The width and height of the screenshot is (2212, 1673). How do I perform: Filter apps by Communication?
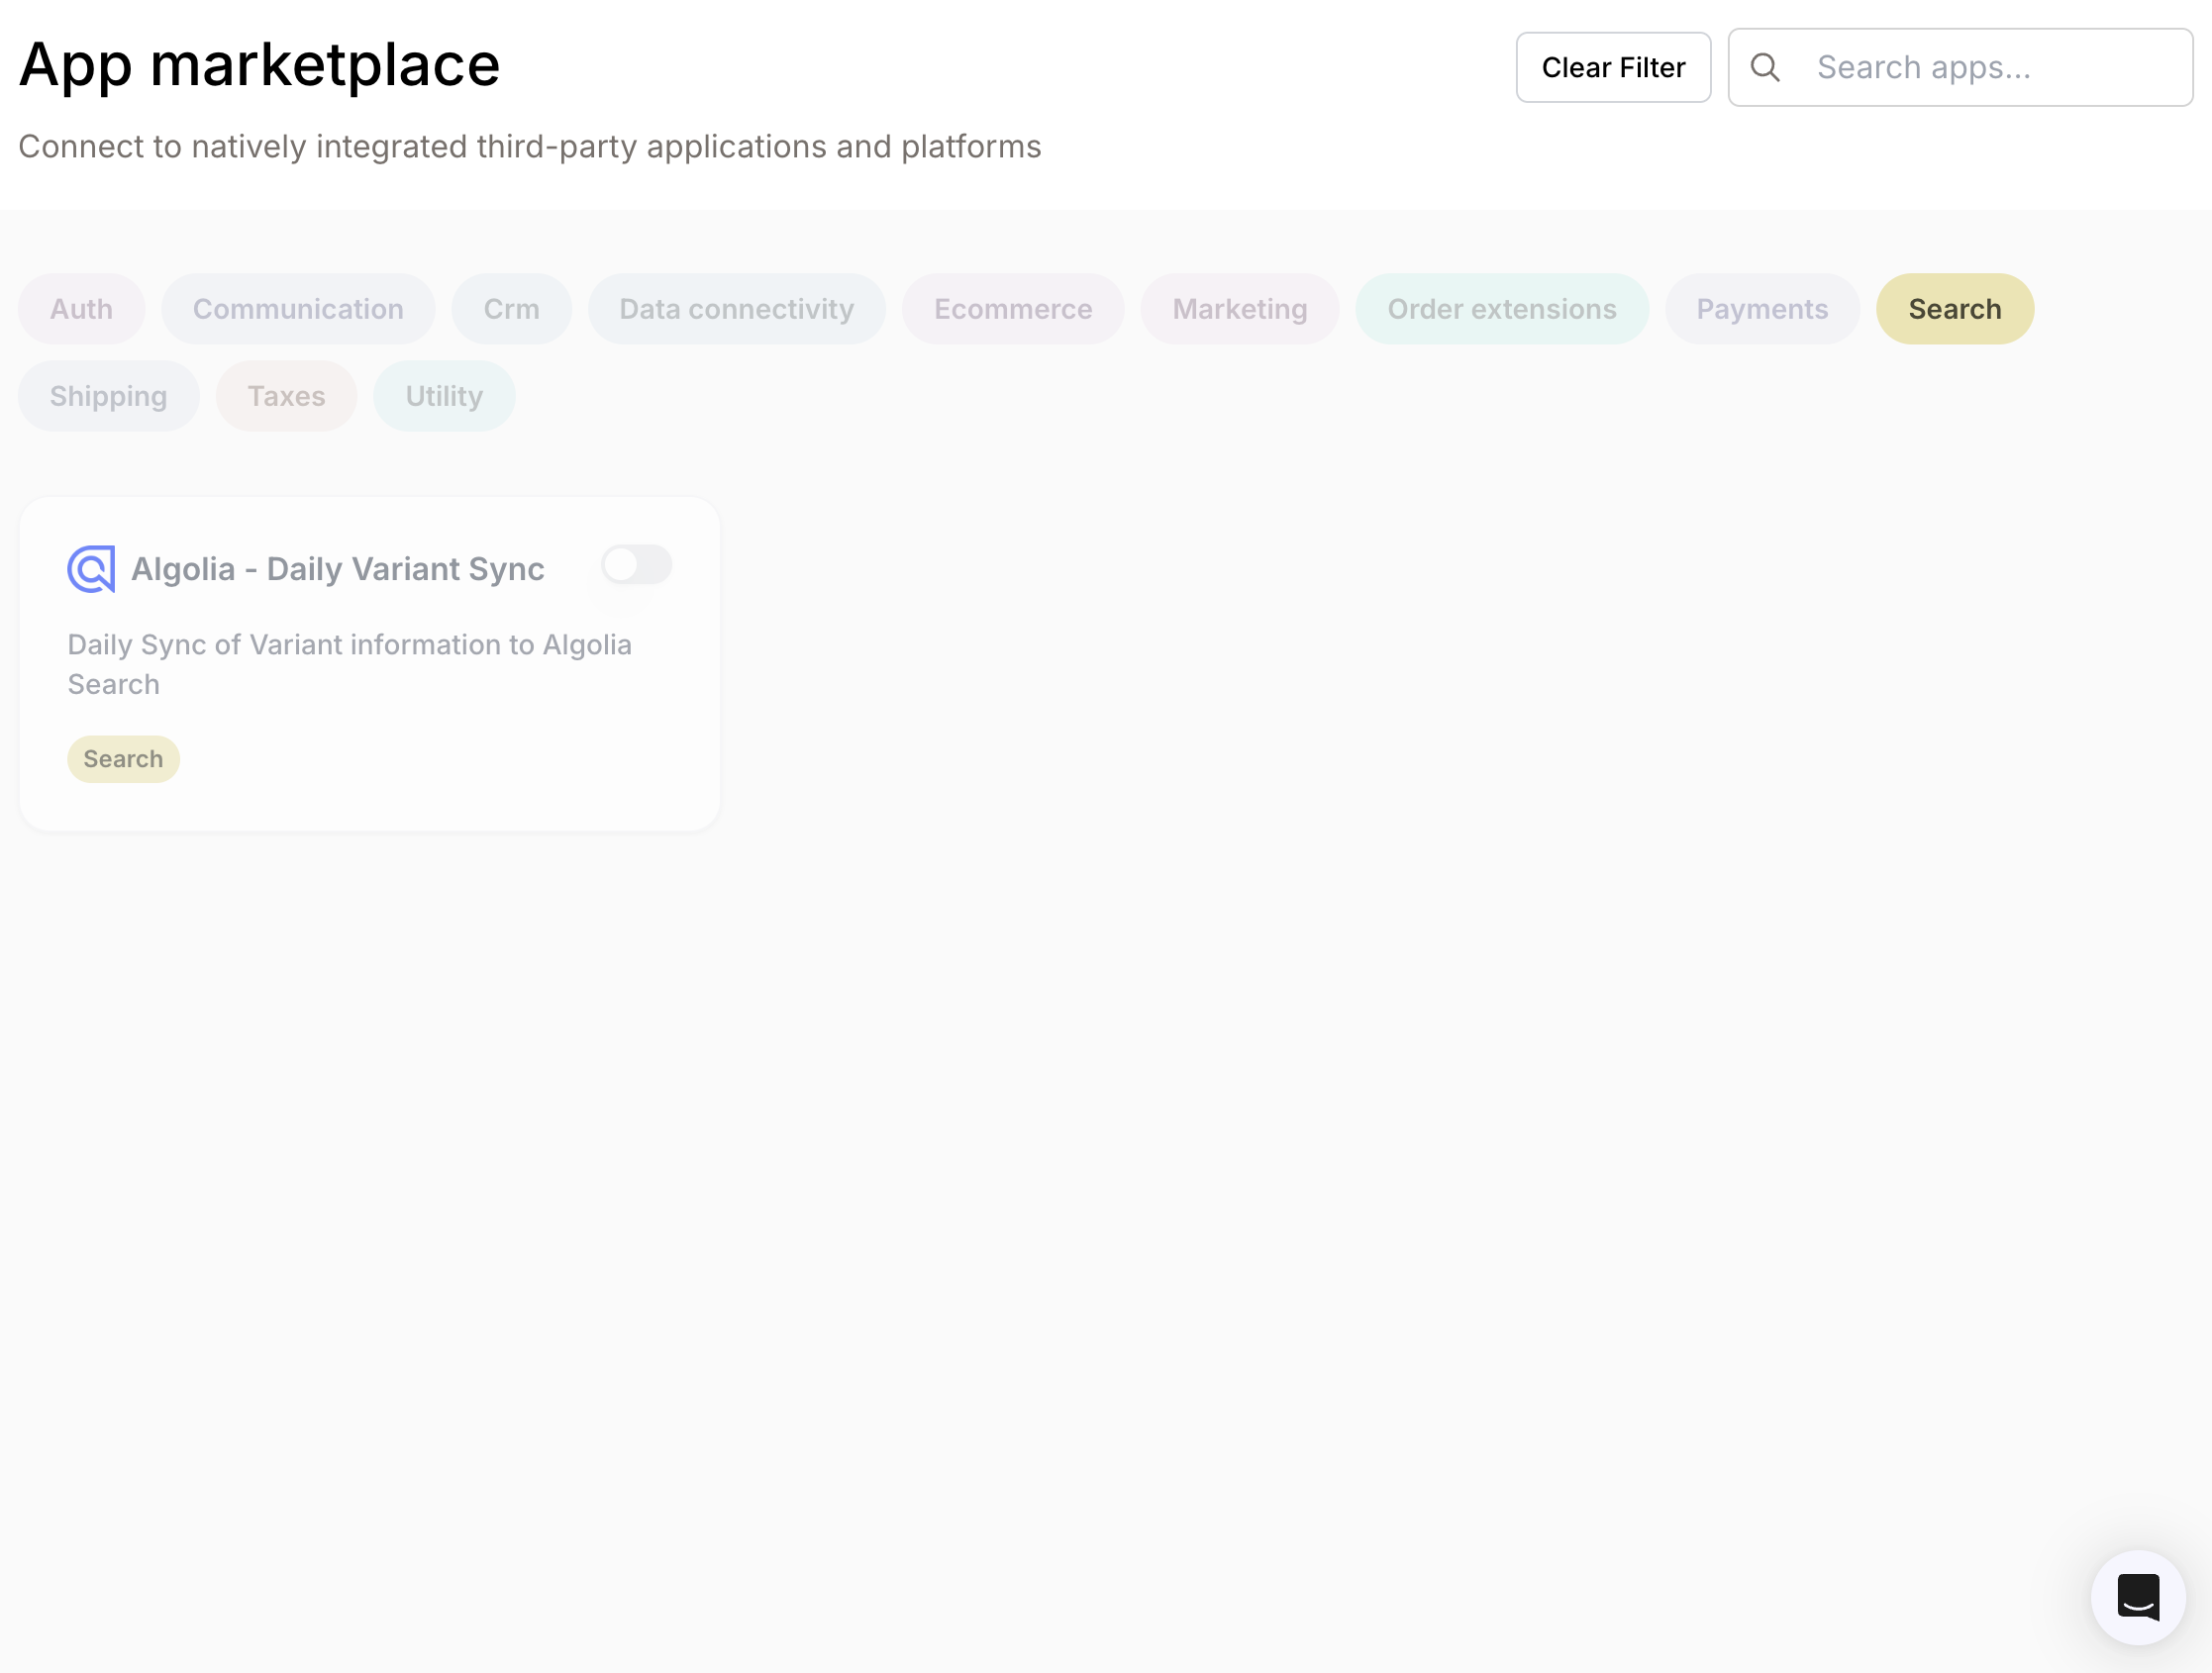pyautogui.click(x=298, y=308)
